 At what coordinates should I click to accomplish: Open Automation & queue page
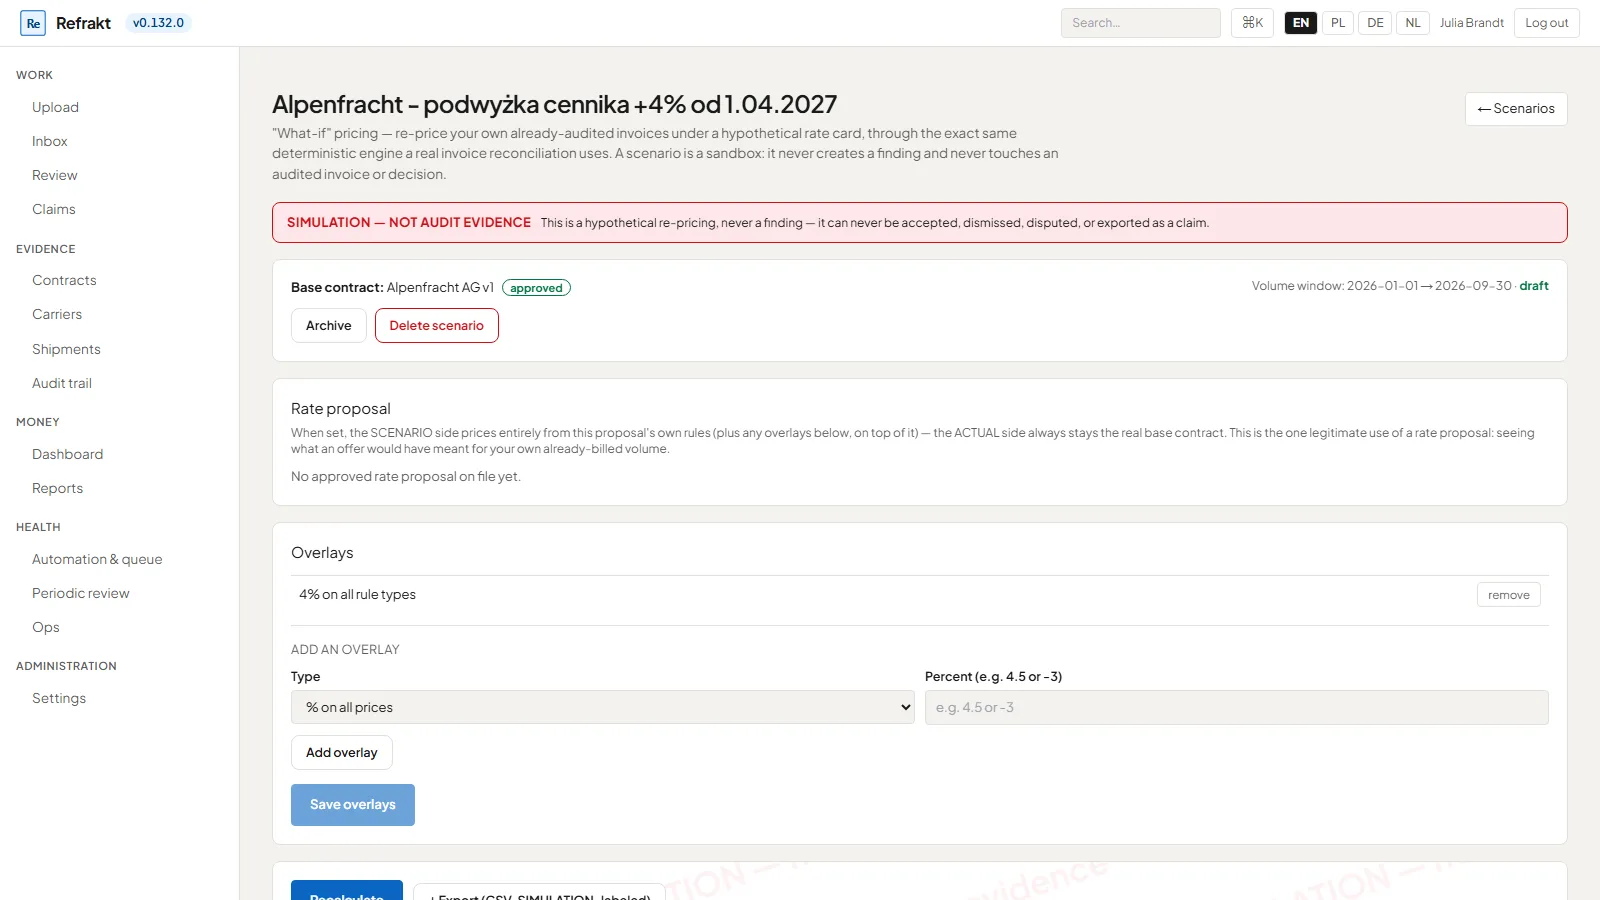[97, 559]
